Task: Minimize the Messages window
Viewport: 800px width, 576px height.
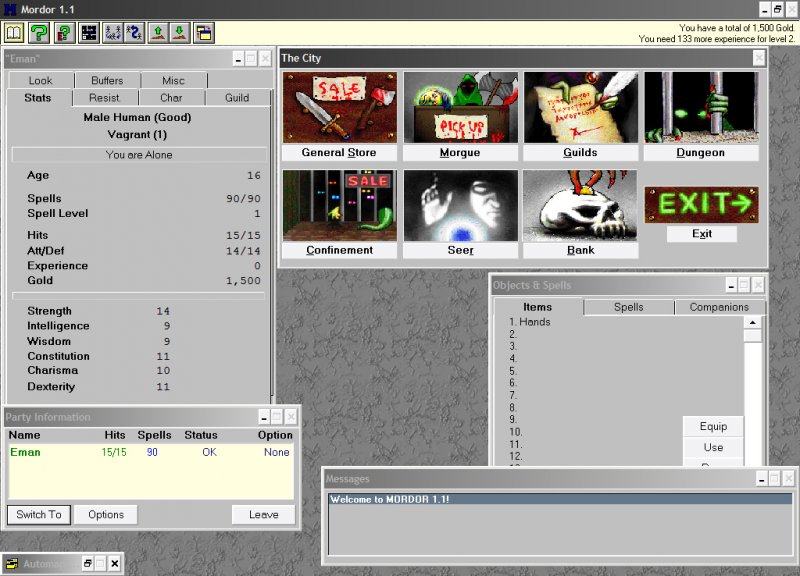Action: pos(762,479)
